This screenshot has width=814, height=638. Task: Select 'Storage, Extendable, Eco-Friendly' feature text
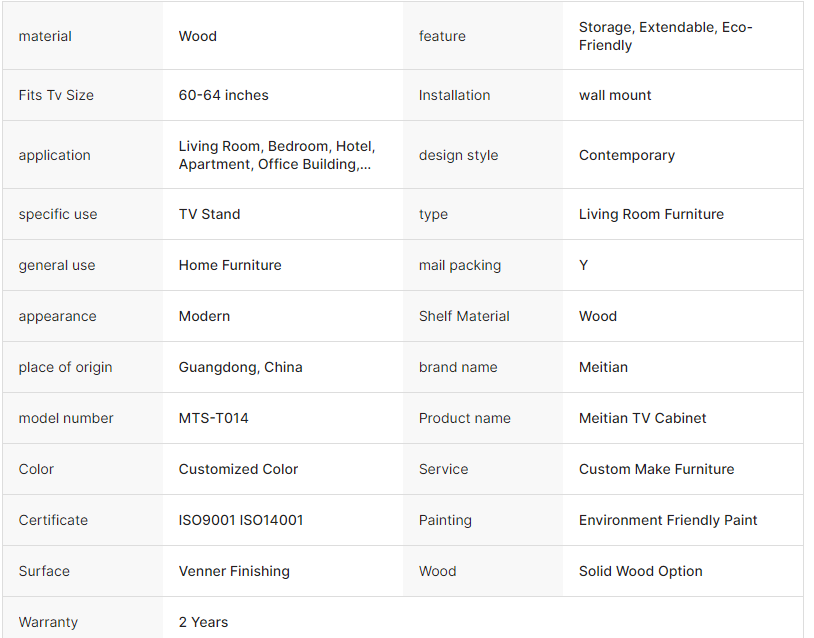click(x=665, y=36)
